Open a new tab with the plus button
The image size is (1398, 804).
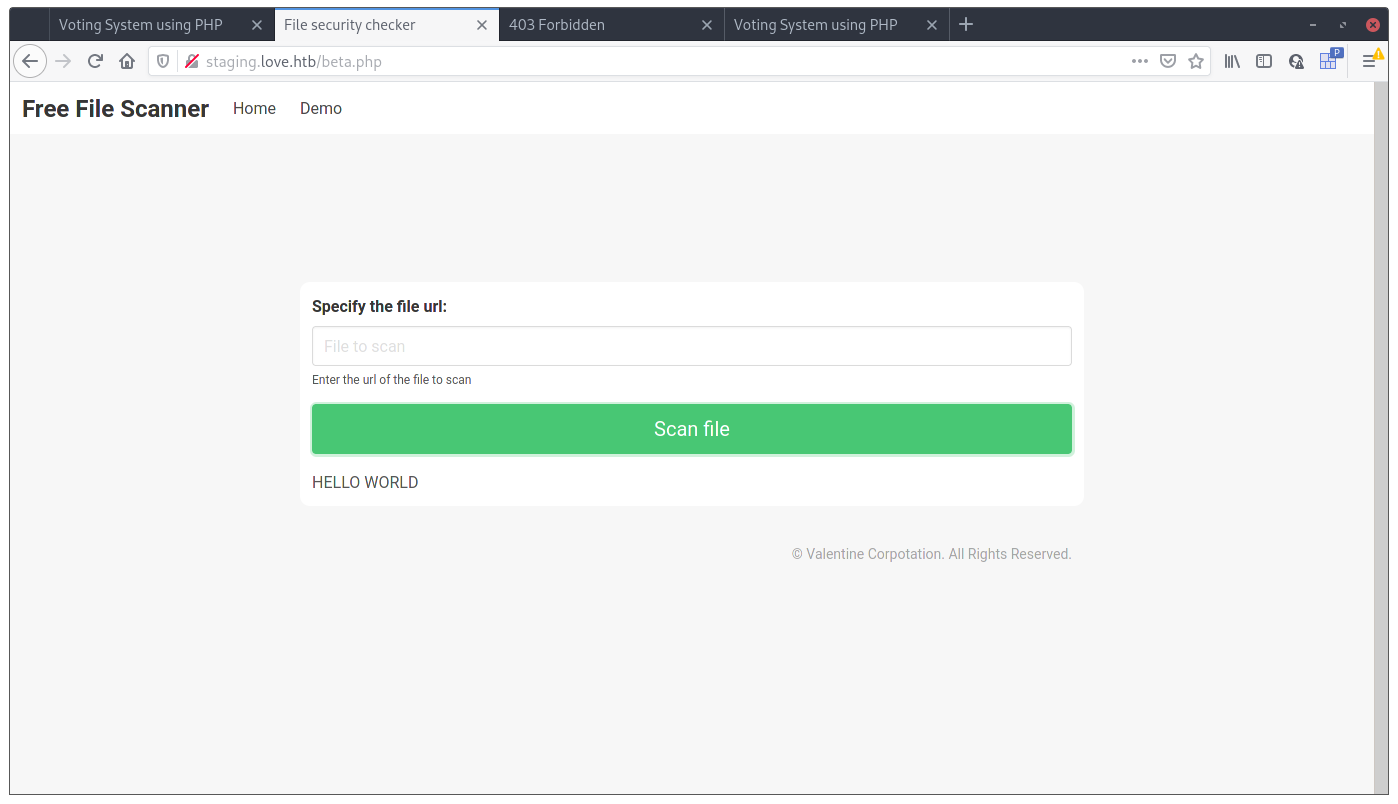click(966, 24)
